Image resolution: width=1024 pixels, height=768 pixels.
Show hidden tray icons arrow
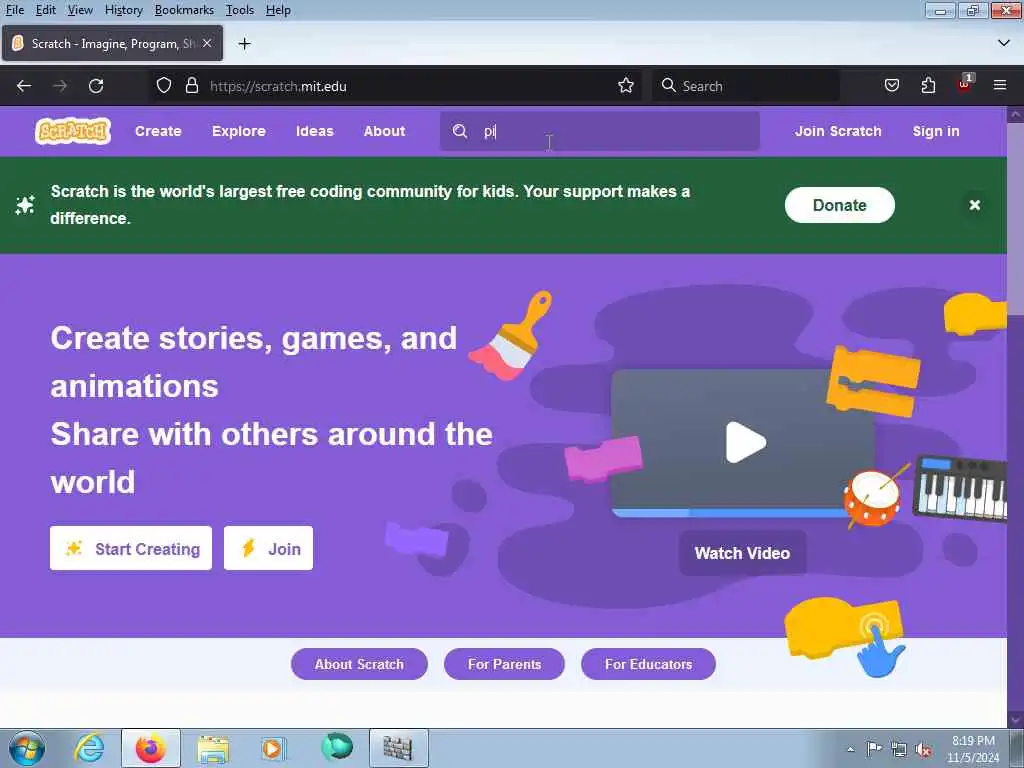(850, 749)
